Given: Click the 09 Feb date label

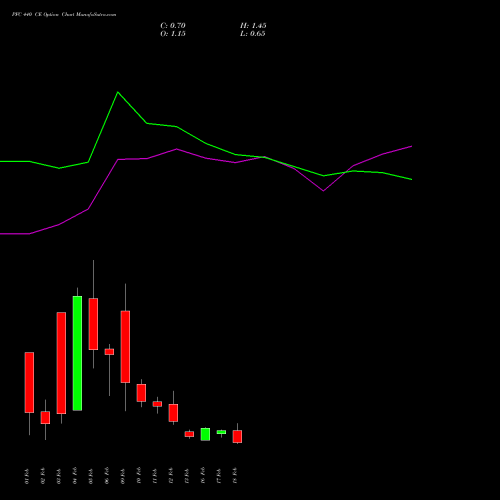Looking at the screenshot, I should pos(123,476).
